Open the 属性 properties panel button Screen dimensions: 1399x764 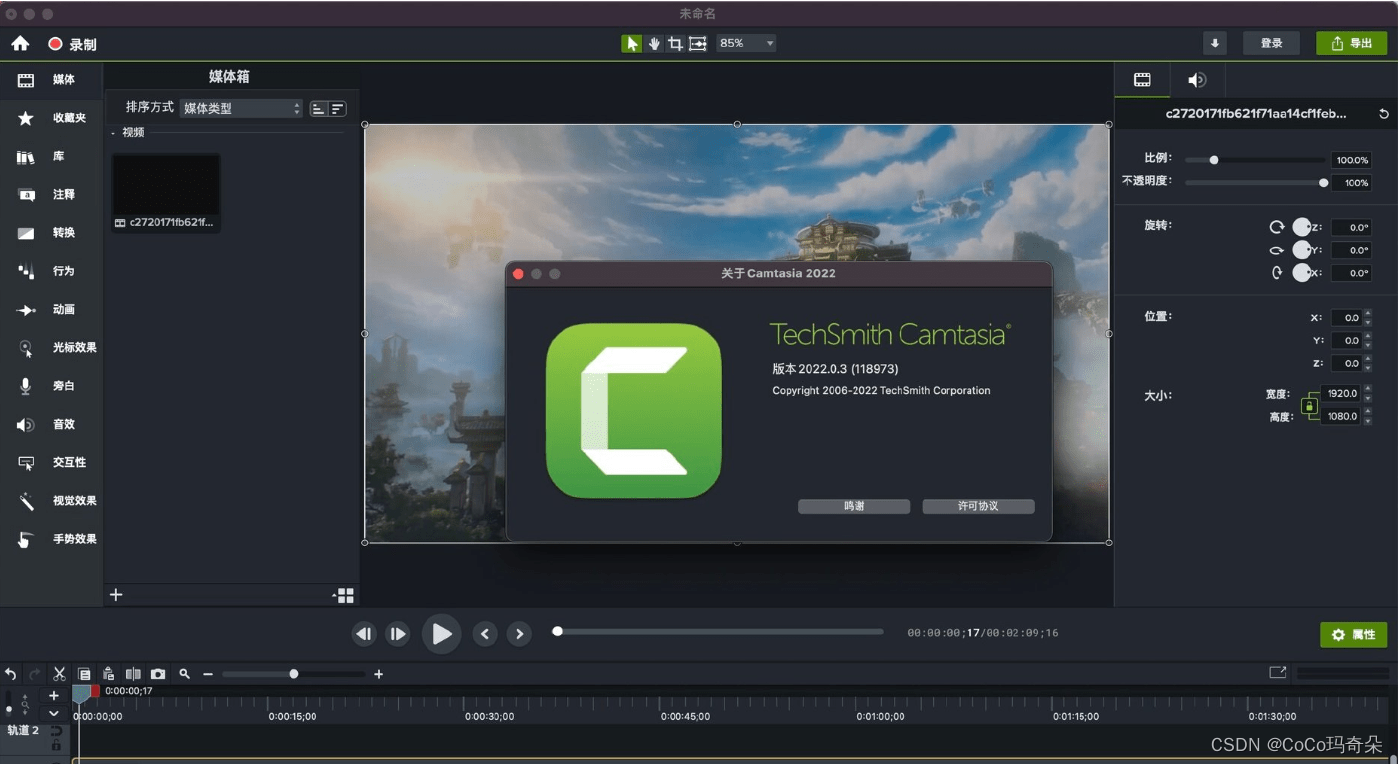pos(1354,635)
